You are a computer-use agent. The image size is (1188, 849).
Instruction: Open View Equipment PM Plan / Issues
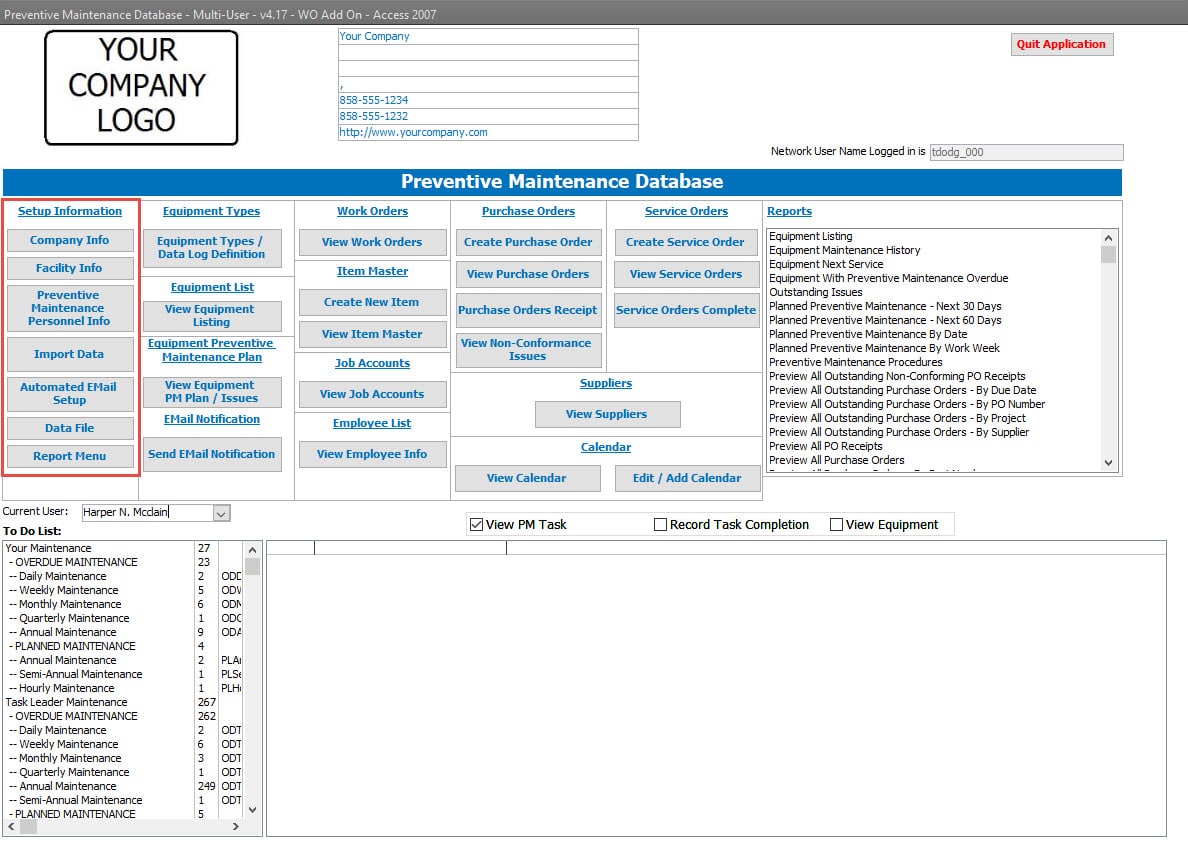212,392
